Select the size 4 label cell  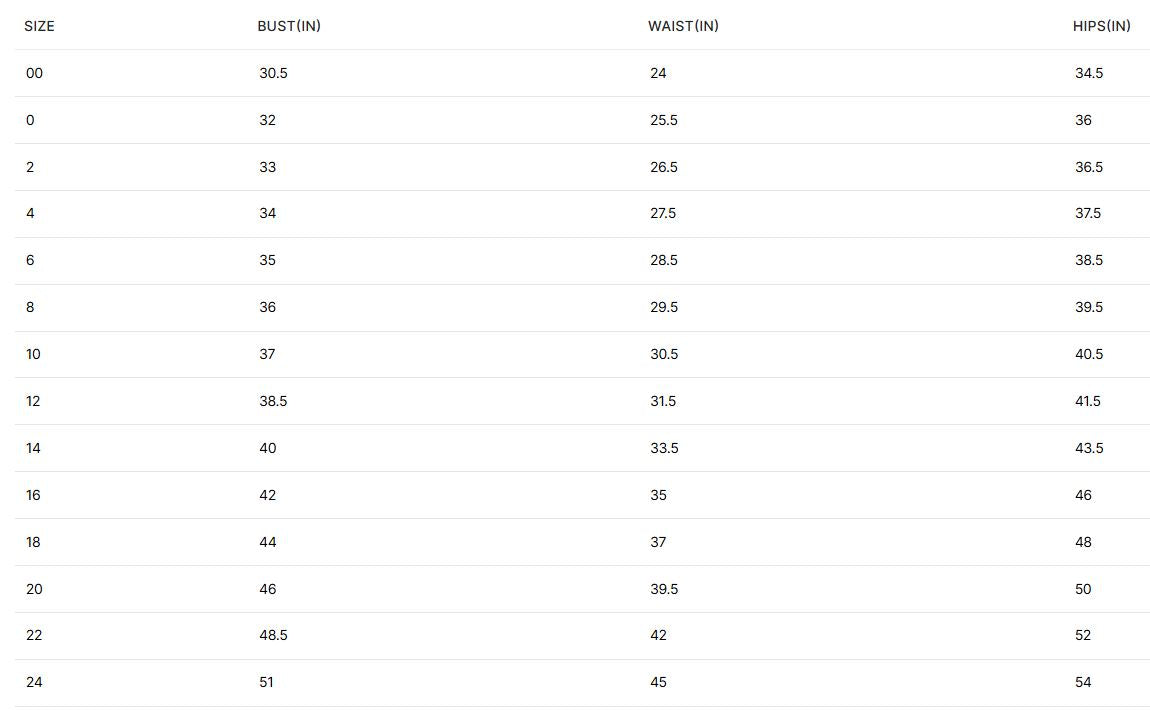tap(30, 213)
